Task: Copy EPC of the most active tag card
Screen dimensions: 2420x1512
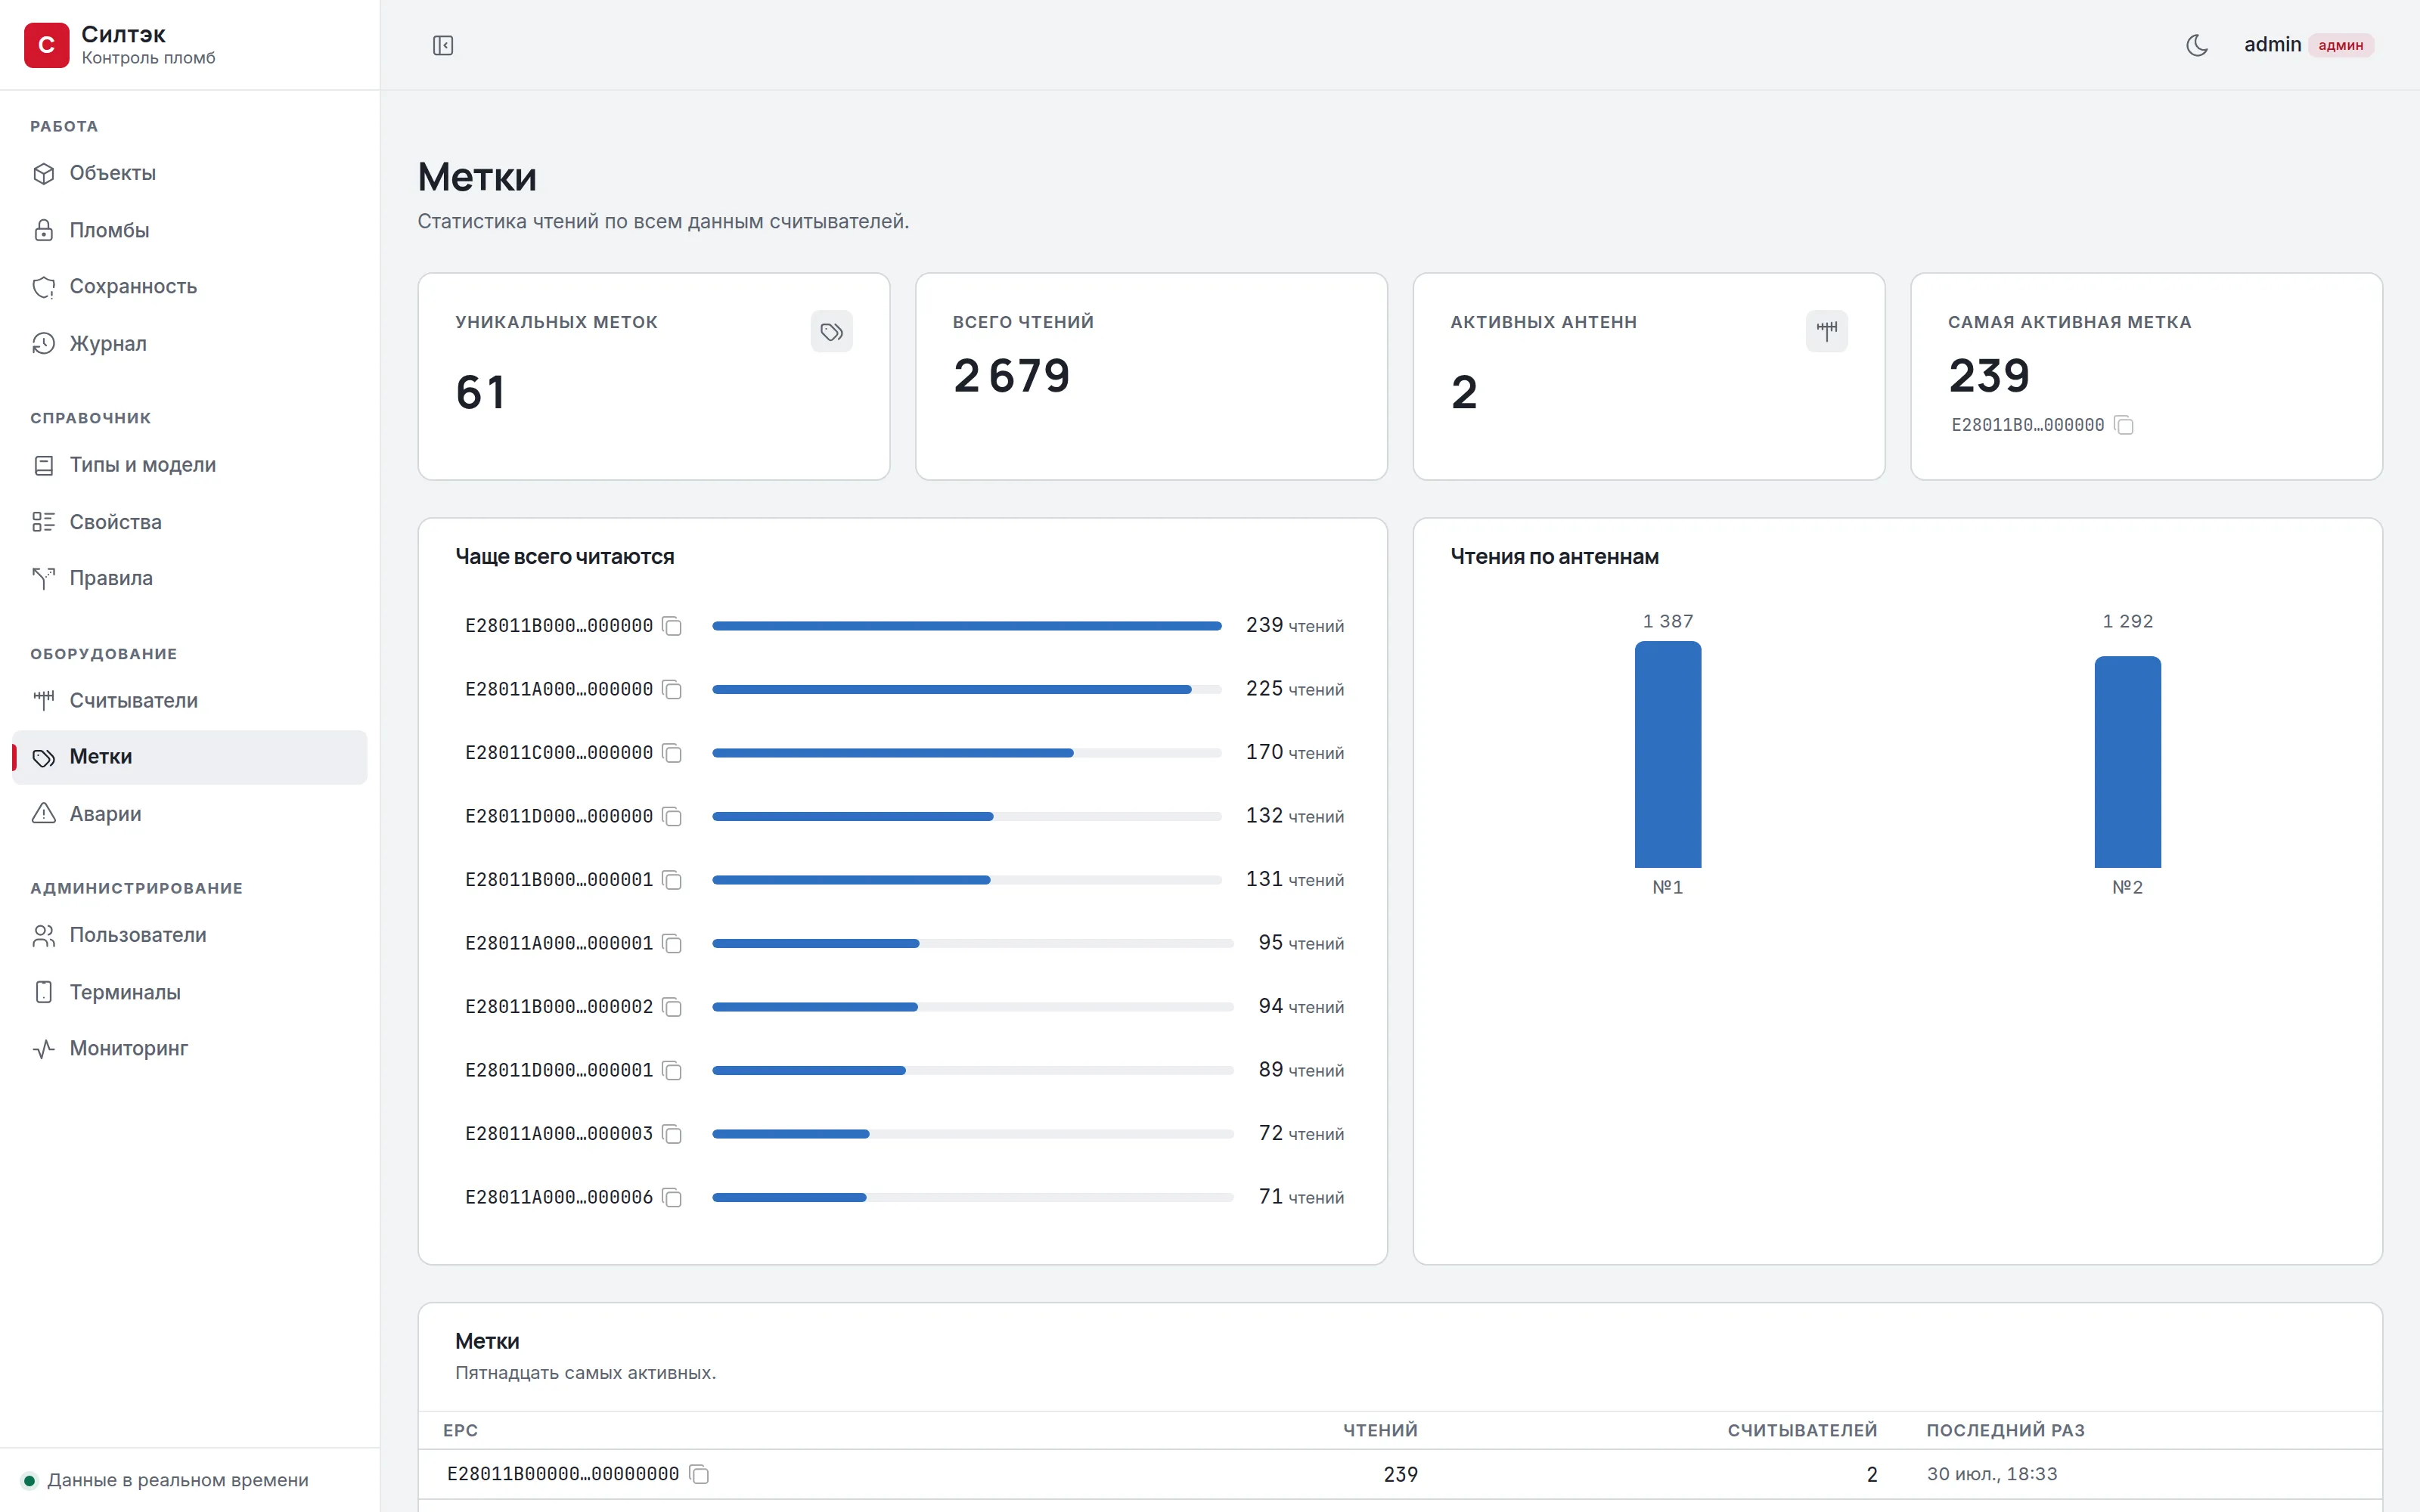Action: point(2124,426)
